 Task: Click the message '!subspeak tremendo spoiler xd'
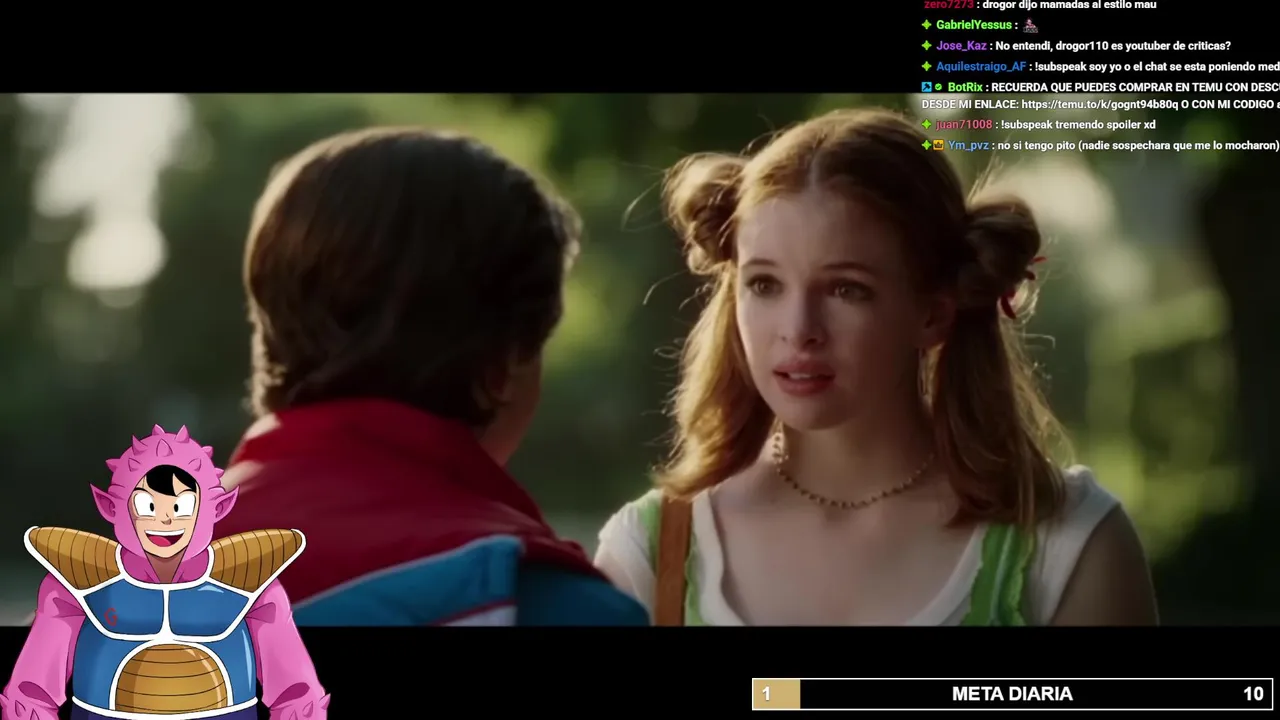[1078, 124]
